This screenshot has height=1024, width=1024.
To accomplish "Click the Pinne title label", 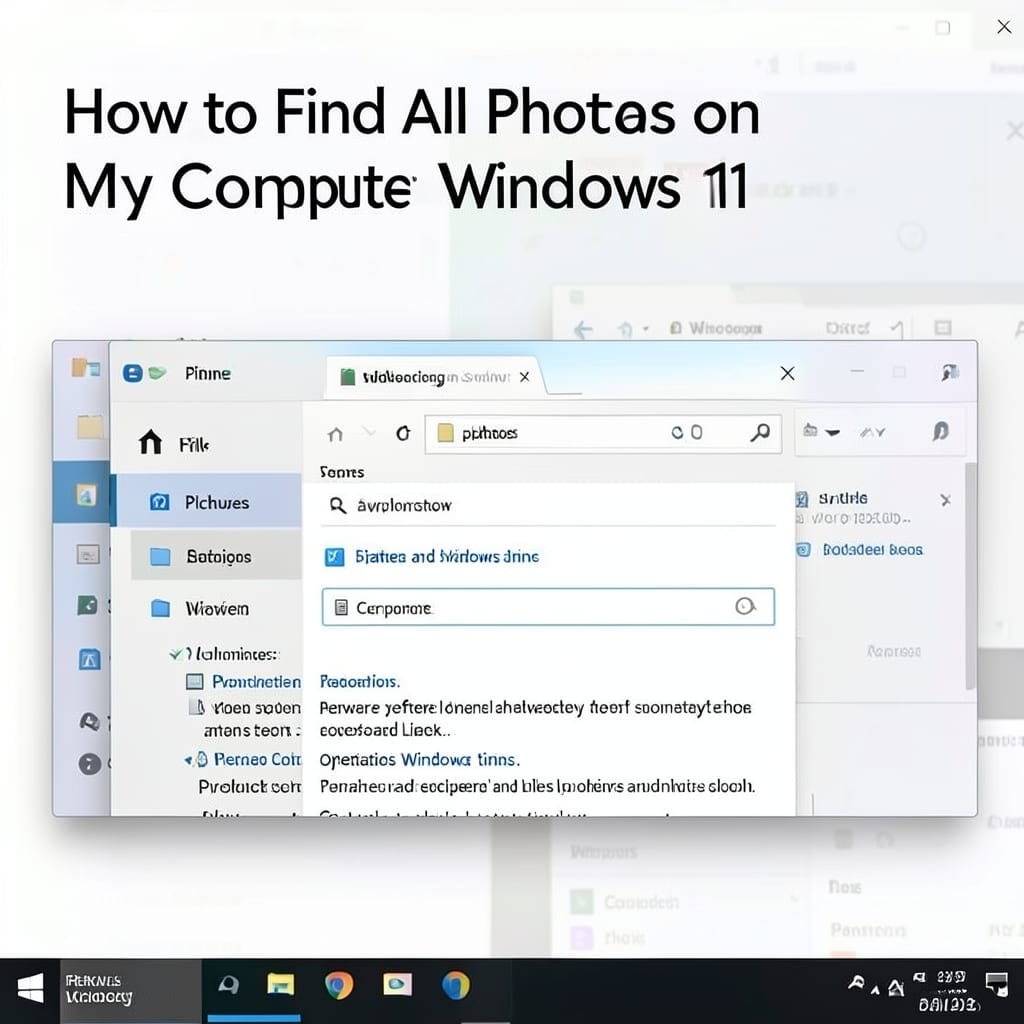I will tap(208, 374).
